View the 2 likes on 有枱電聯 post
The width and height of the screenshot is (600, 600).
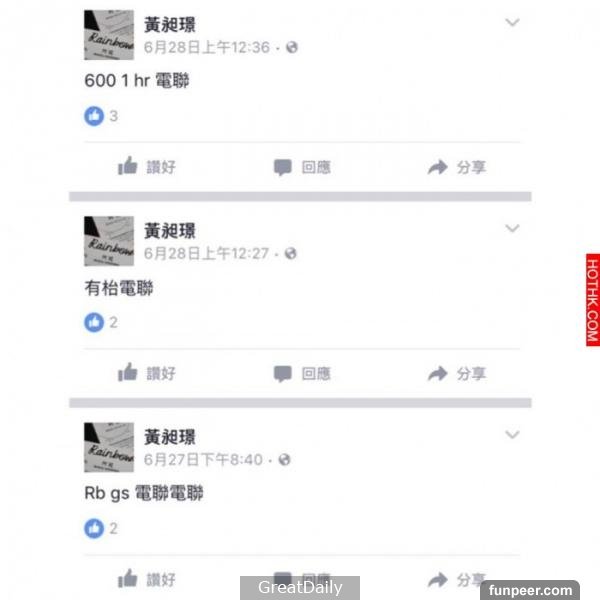pos(101,322)
